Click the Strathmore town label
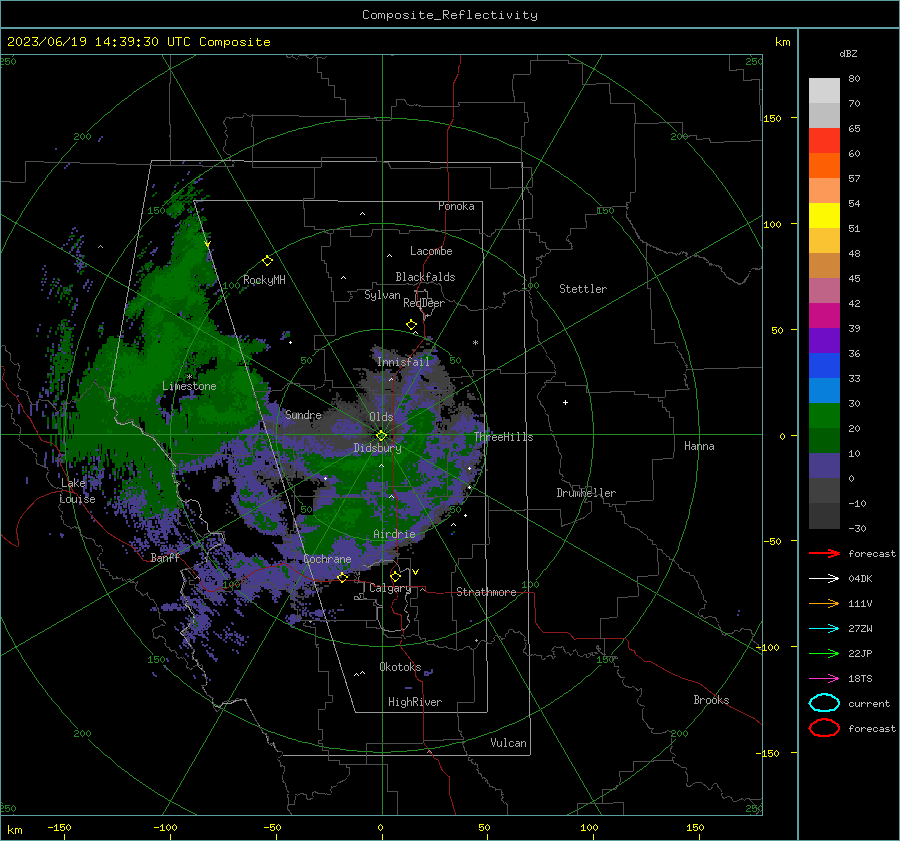Viewport: 900px width, 841px height. (x=486, y=592)
